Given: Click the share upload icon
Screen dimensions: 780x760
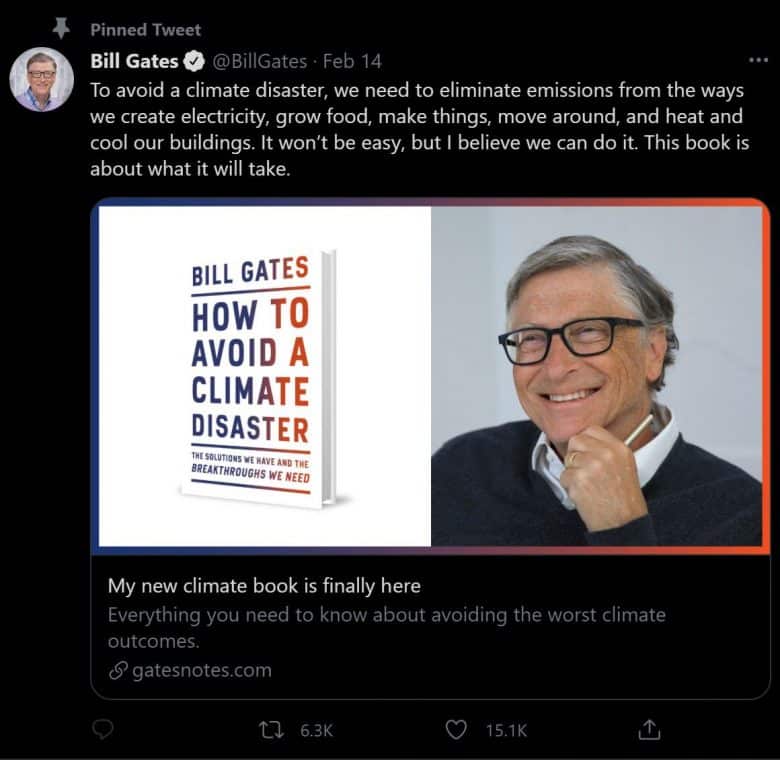Looking at the screenshot, I should [649, 730].
